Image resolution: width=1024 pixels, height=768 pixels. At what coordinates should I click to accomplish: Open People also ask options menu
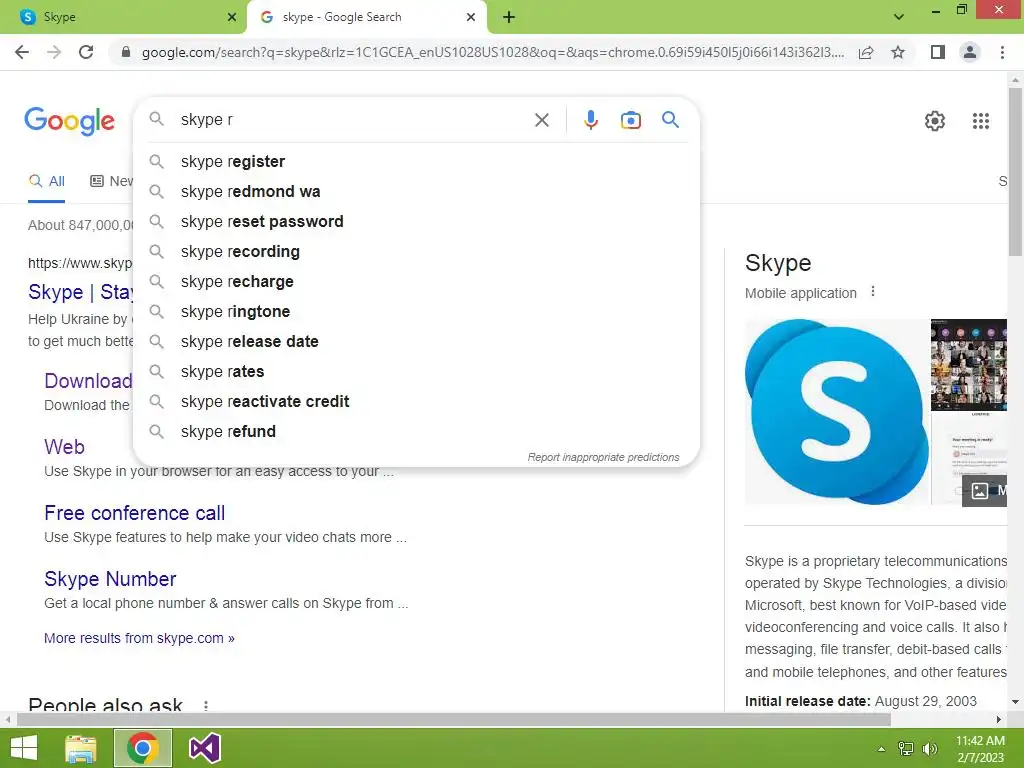(x=206, y=706)
